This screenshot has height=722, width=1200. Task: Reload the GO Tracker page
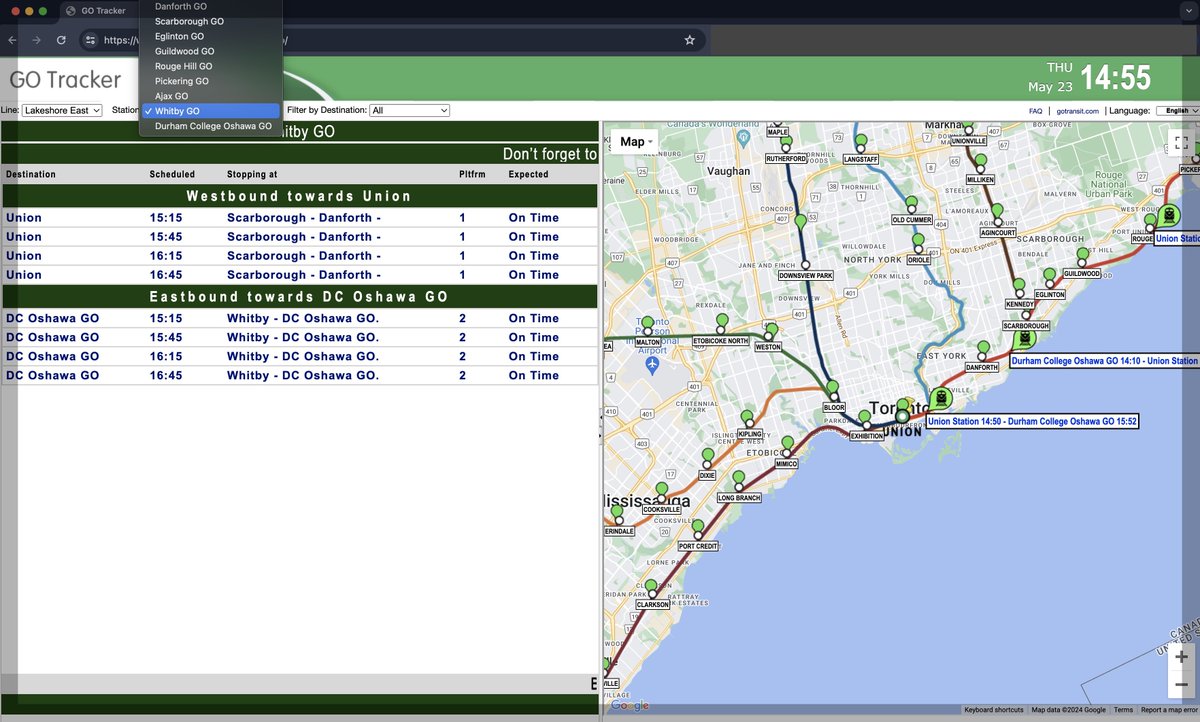tap(61, 40)
